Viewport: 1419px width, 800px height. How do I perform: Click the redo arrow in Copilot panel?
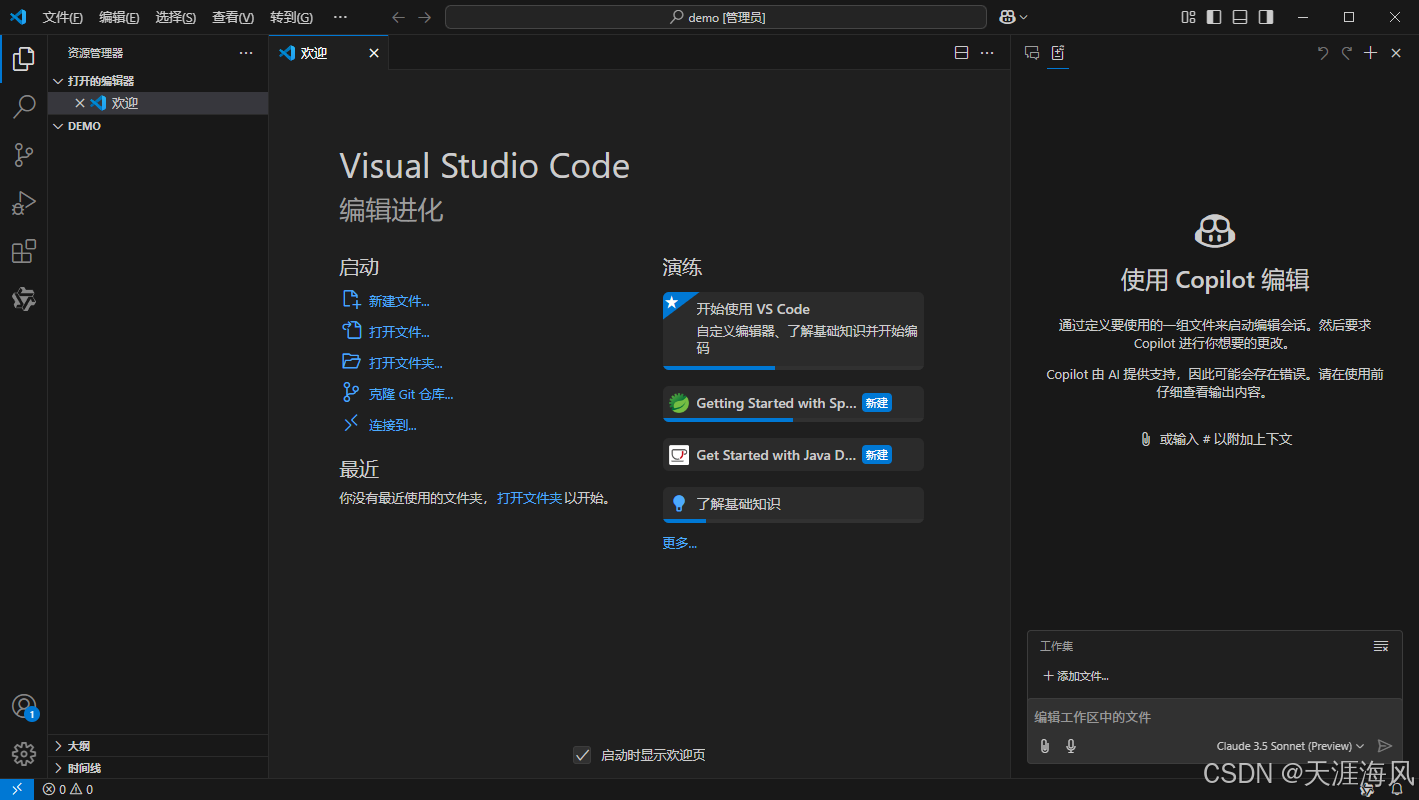pyautogui.click(x=1347, y=53)
